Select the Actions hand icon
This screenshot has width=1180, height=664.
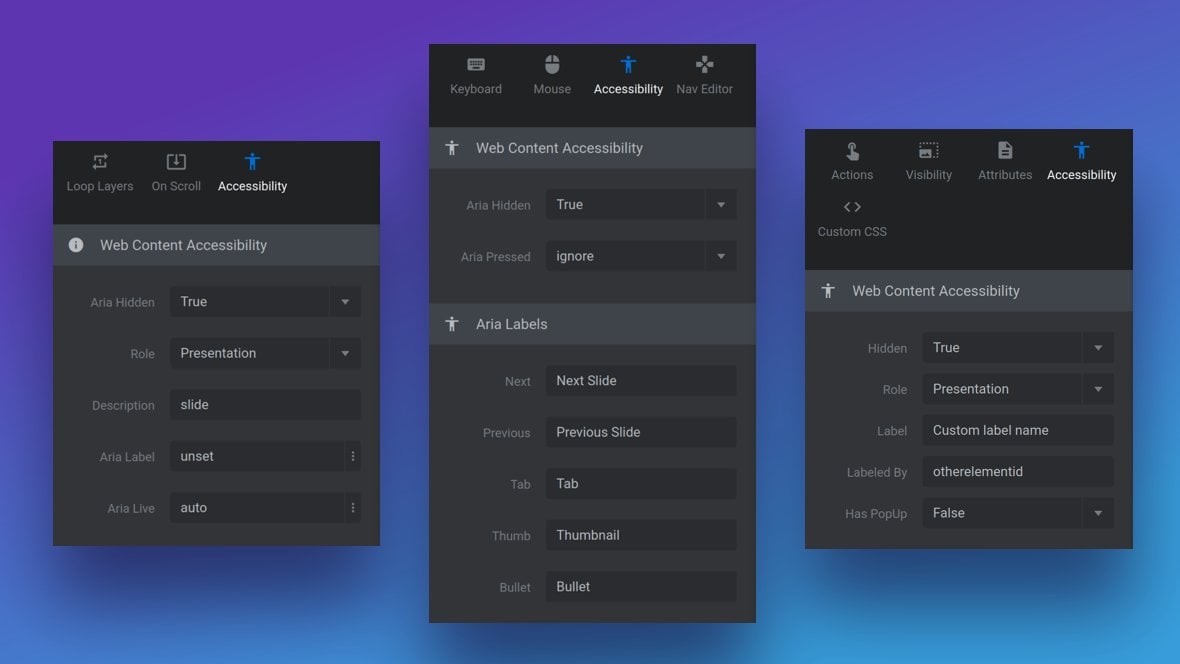tap(852, 151)
